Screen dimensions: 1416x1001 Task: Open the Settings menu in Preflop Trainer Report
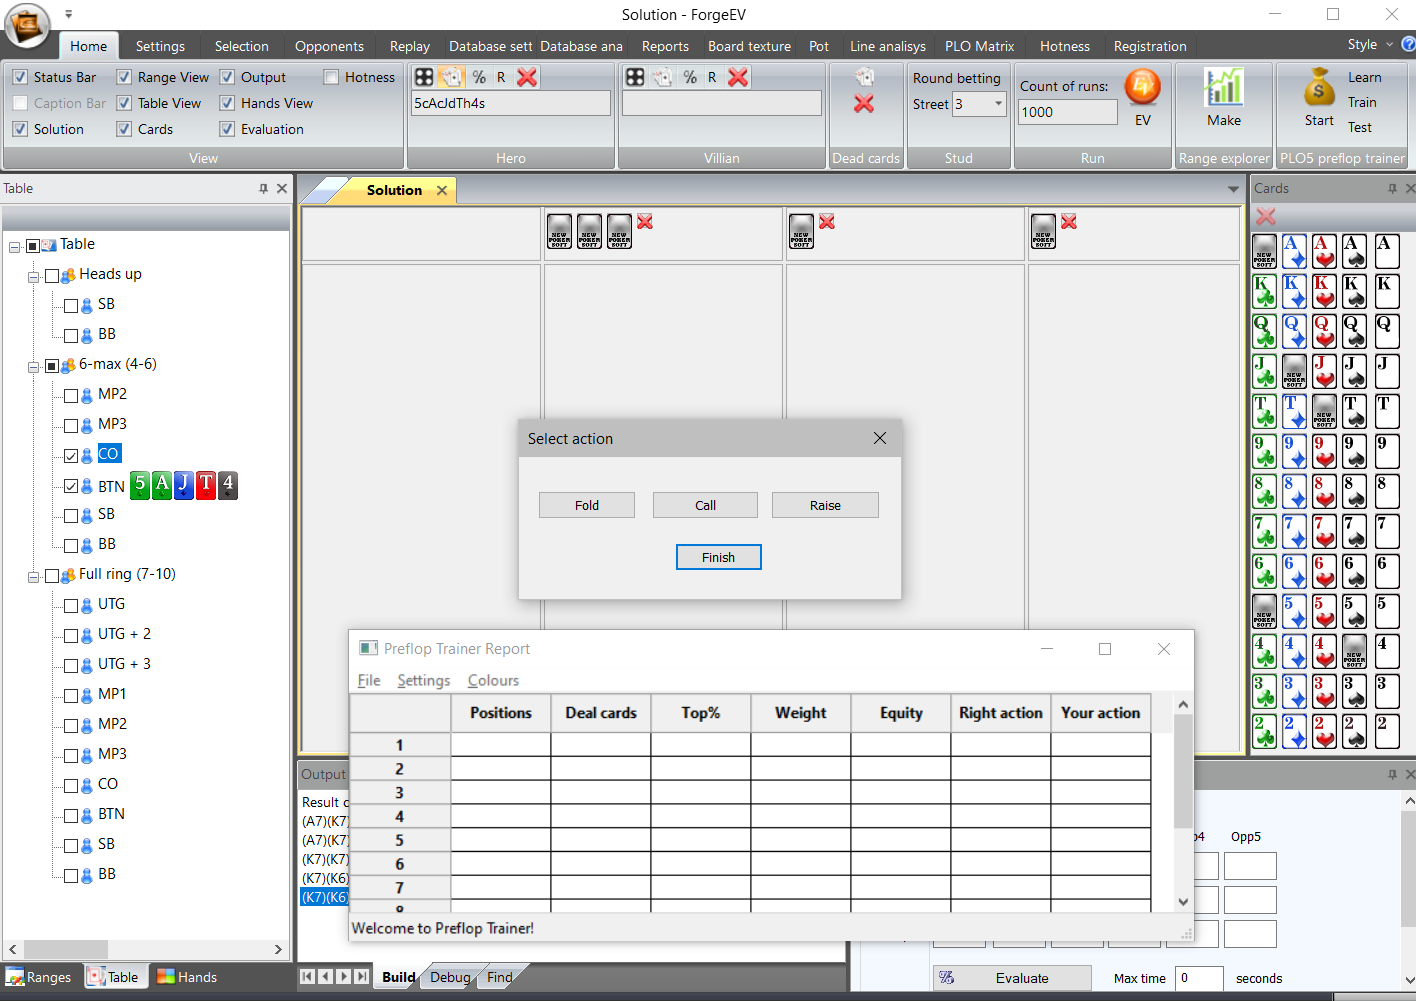(423, 680)
